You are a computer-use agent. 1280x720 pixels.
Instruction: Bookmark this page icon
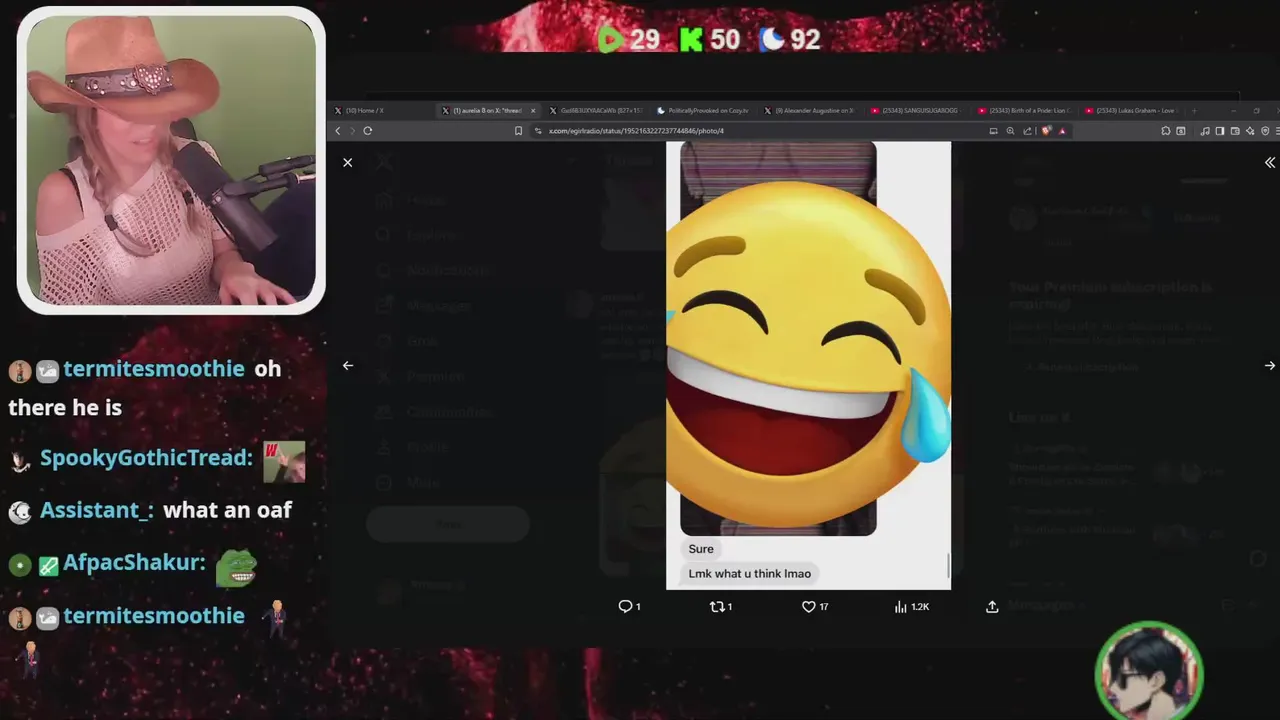(x=518, y=131)
